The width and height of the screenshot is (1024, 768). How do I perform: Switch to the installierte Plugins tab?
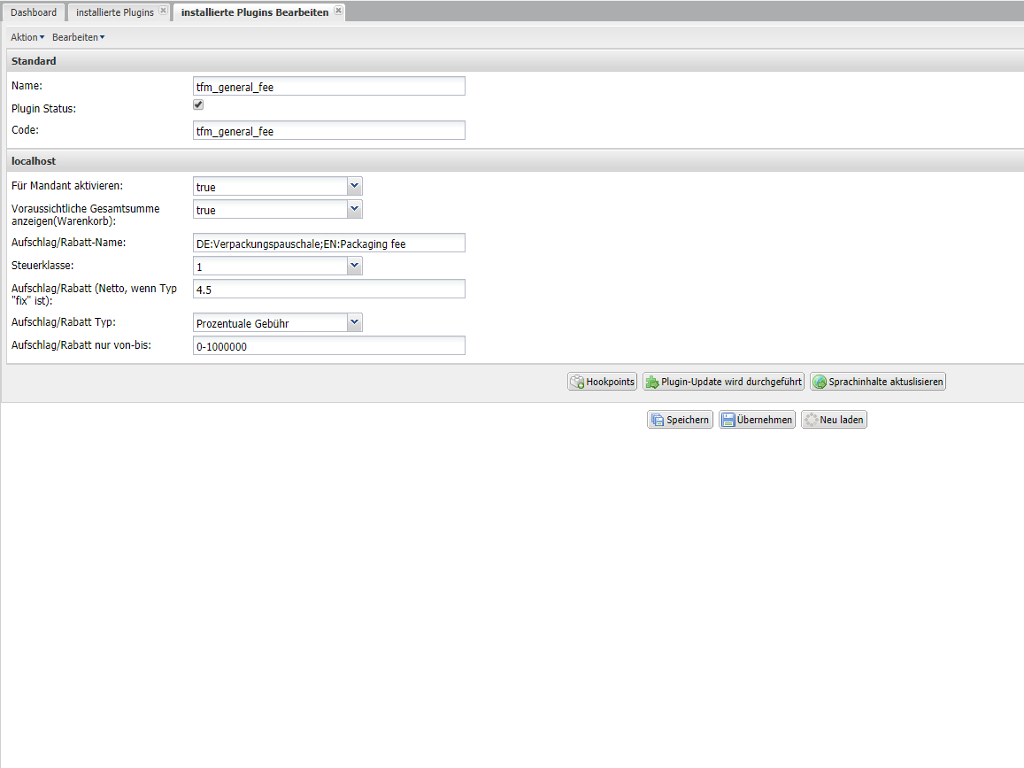[114, 12]
